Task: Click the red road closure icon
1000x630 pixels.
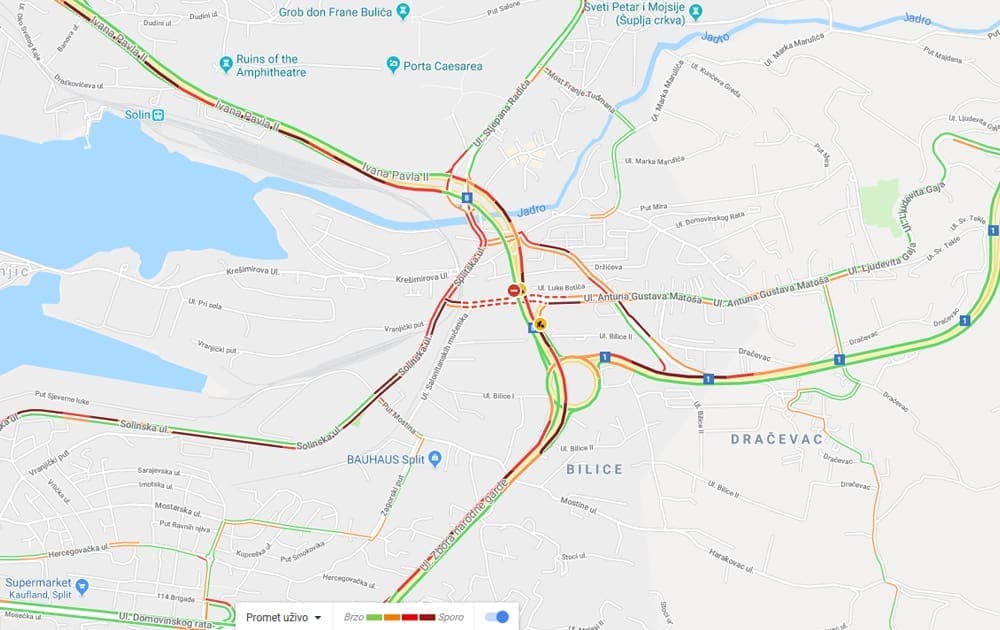Action: click(515, 291)
